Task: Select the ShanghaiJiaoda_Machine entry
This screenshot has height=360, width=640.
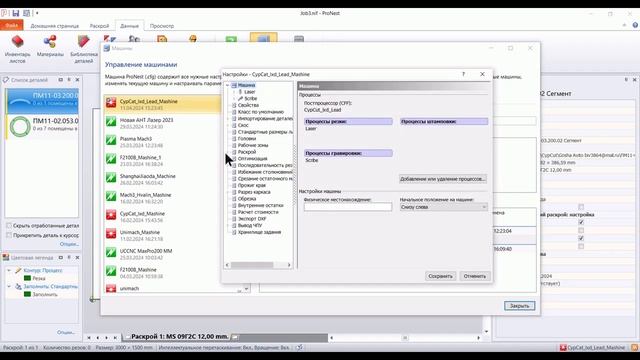Action: pyautogui.click(x=162, y=179)
